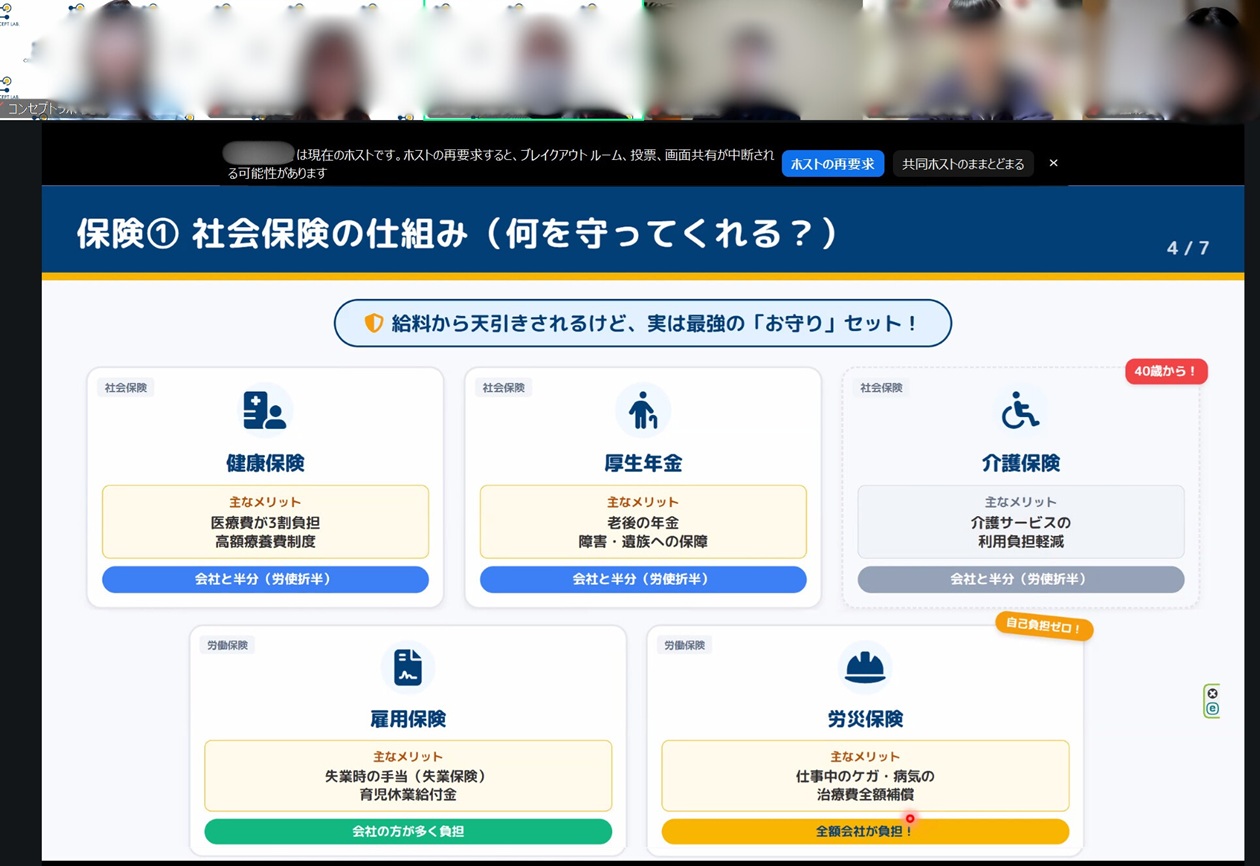1260x866 pixels.
Task: Click the health insurance medical record icon
Action: coord(265,411)
